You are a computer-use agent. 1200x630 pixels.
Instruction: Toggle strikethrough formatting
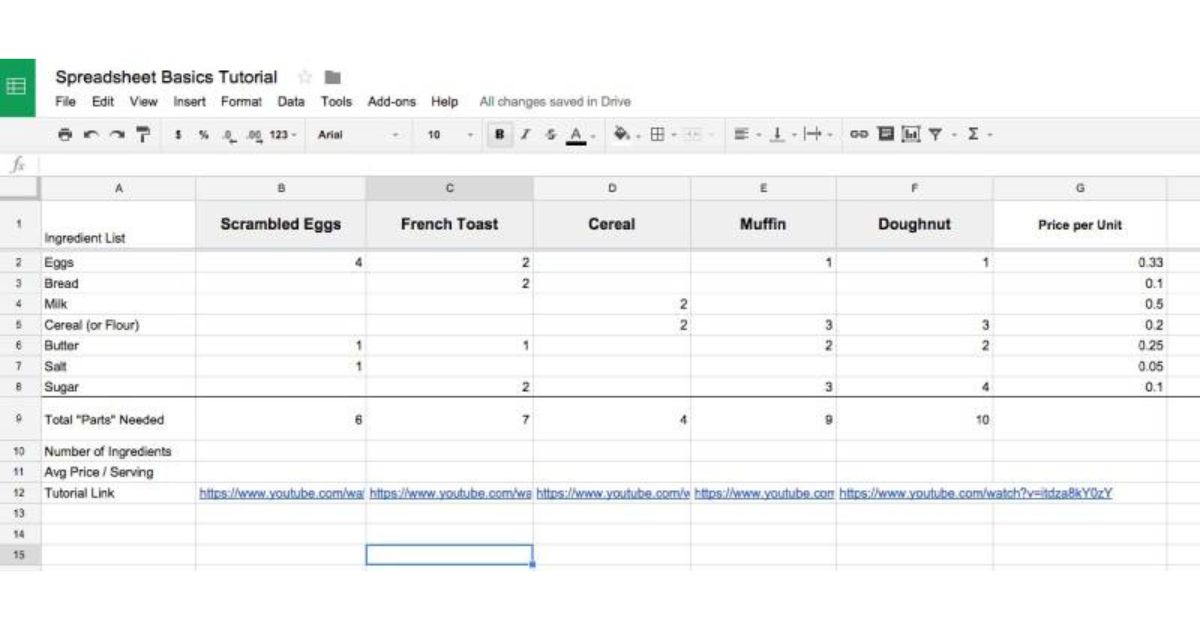click(550, 134)
